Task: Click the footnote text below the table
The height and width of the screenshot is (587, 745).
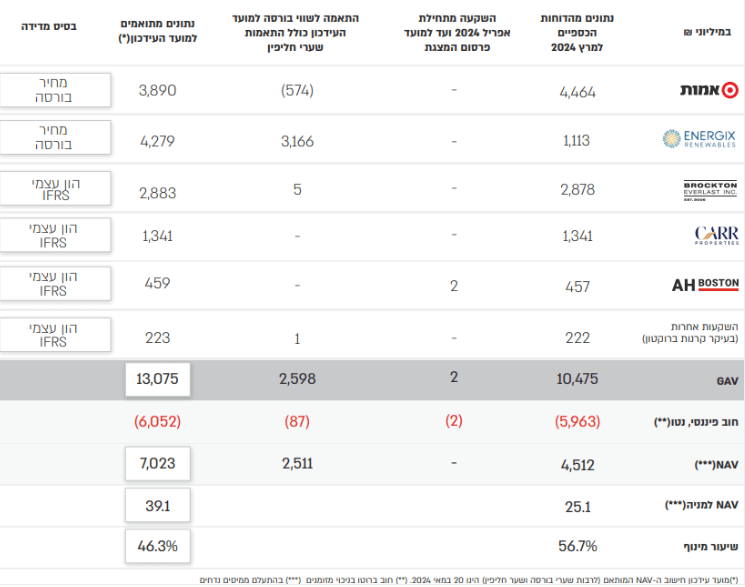Action: 468,580
